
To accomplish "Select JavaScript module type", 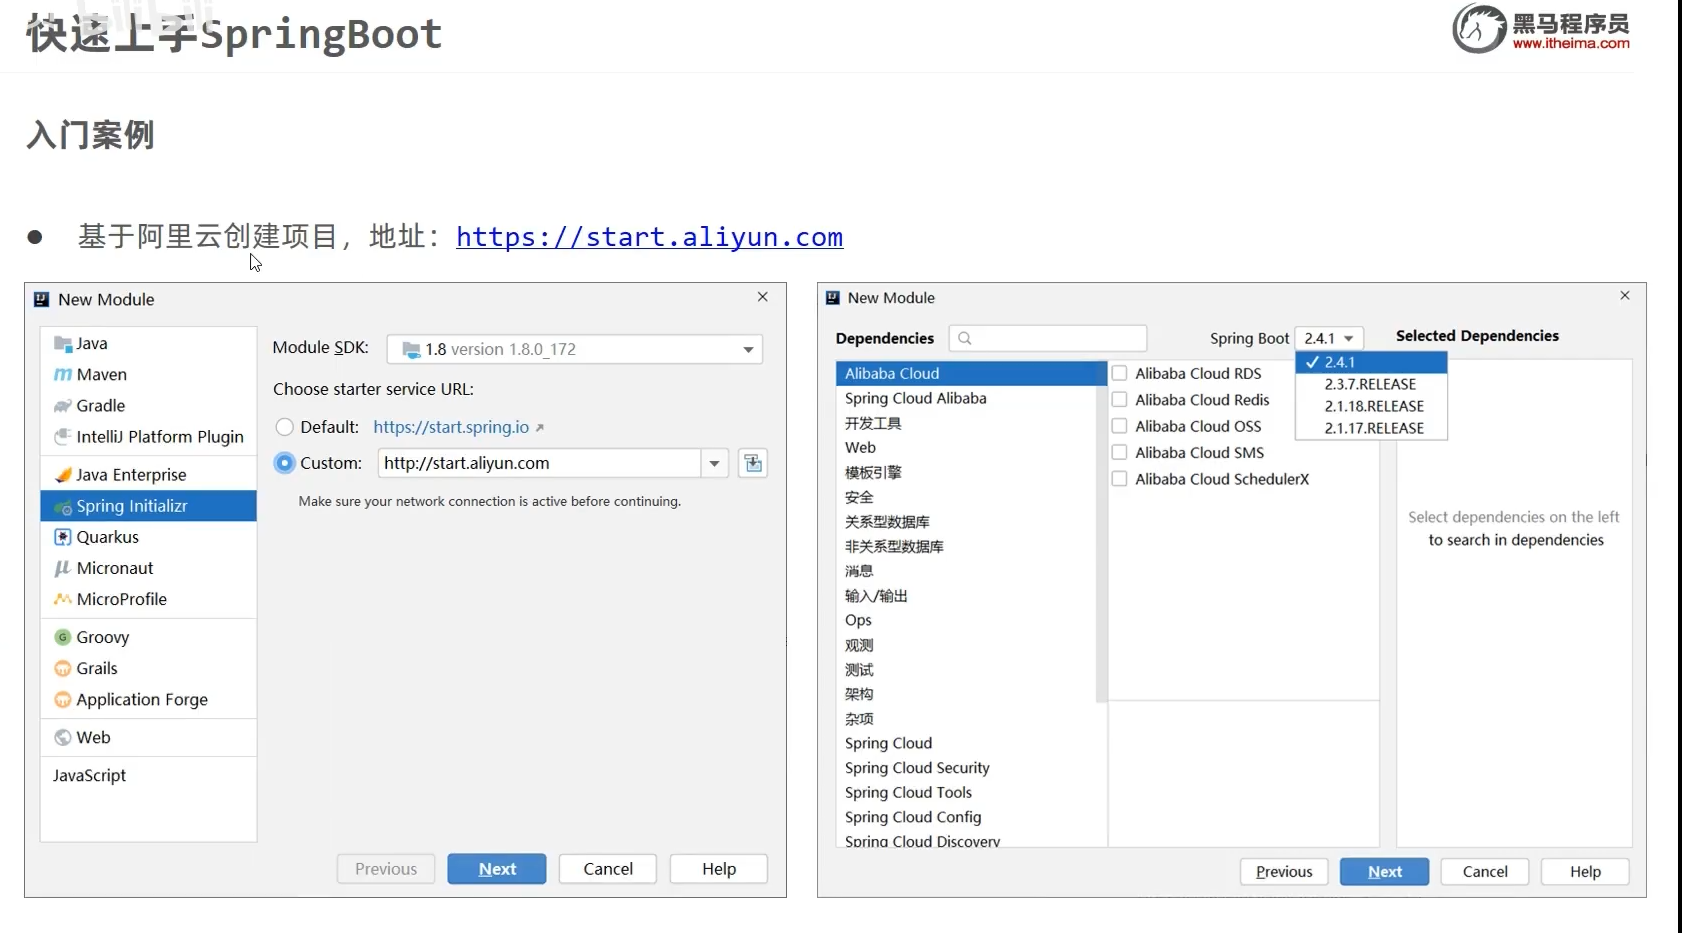I will (x=148, y=776).
